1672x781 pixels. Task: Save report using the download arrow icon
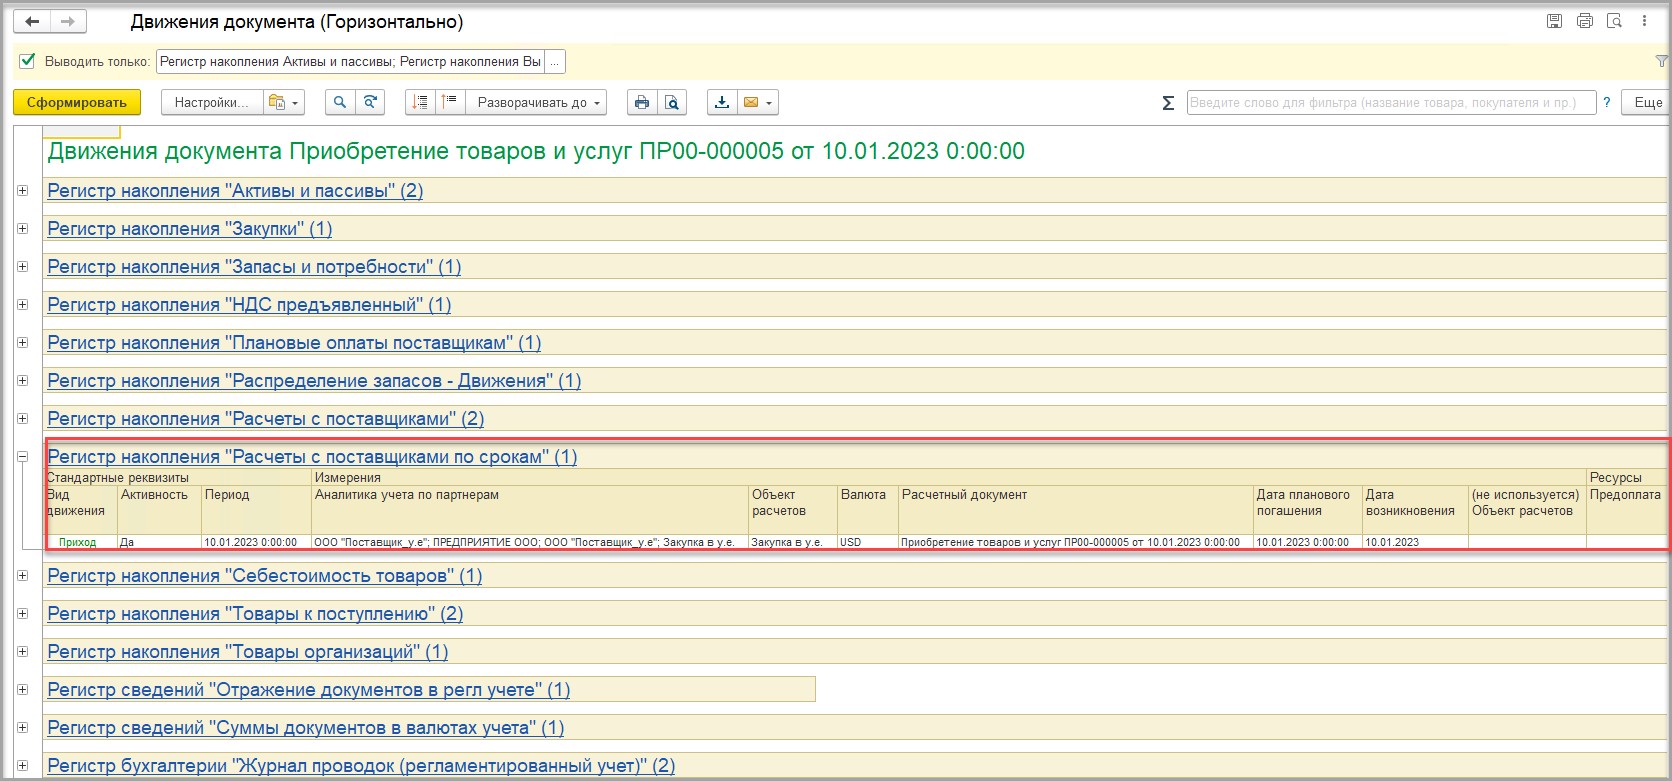pos(721,102)
